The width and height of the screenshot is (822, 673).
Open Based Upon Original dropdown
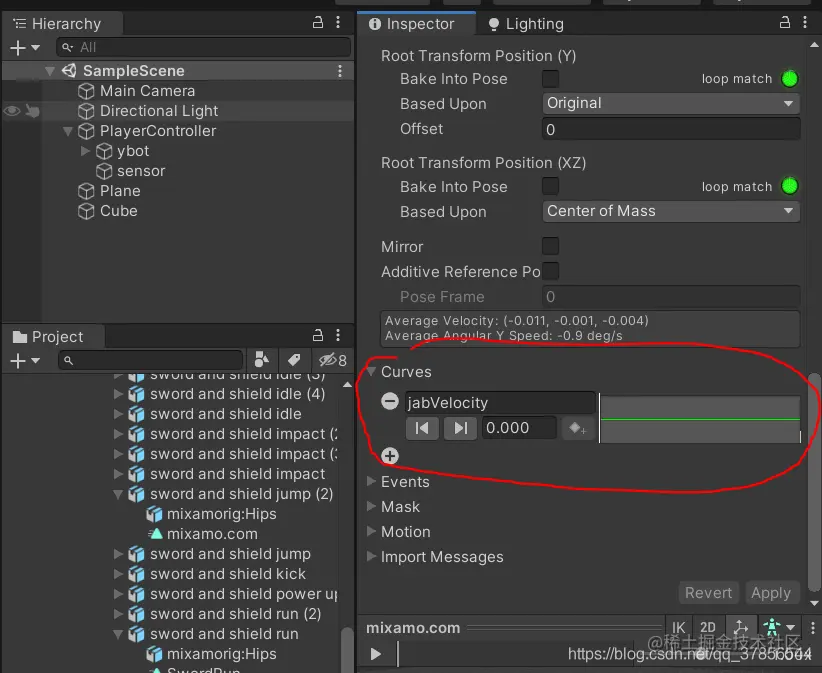coord(670,103)
